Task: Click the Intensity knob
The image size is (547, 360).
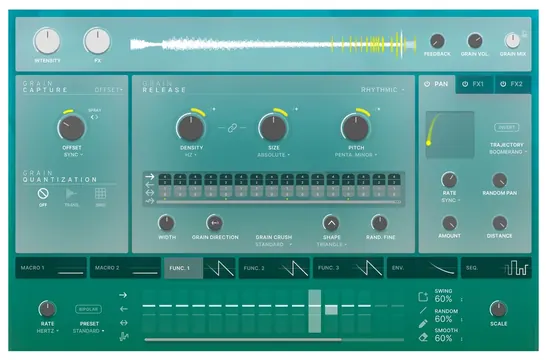Action: tap(47, 41)
